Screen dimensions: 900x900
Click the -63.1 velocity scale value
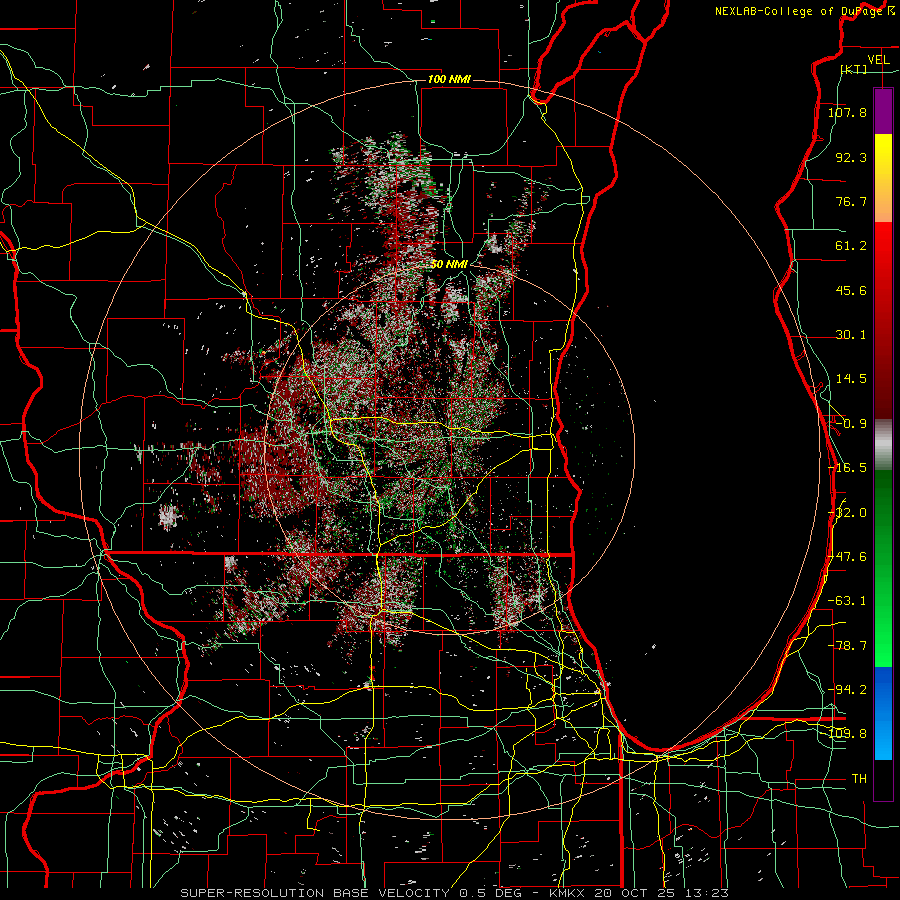click(x=847, y=601)
